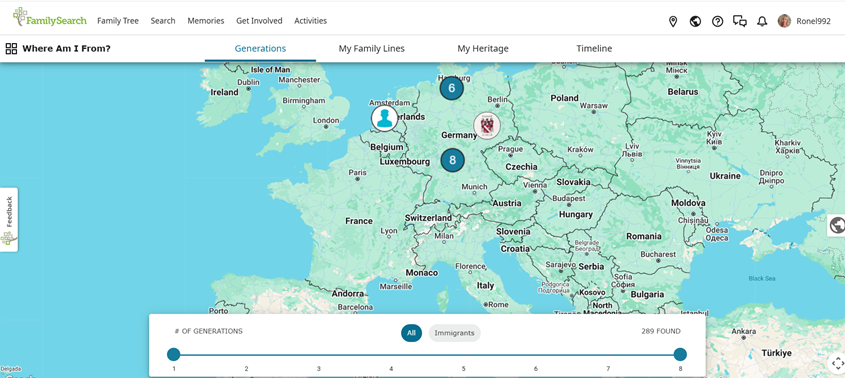Screen dimensions: 845x378
Task: Click the globe view button on map's right edge
Action: (837, 225)
